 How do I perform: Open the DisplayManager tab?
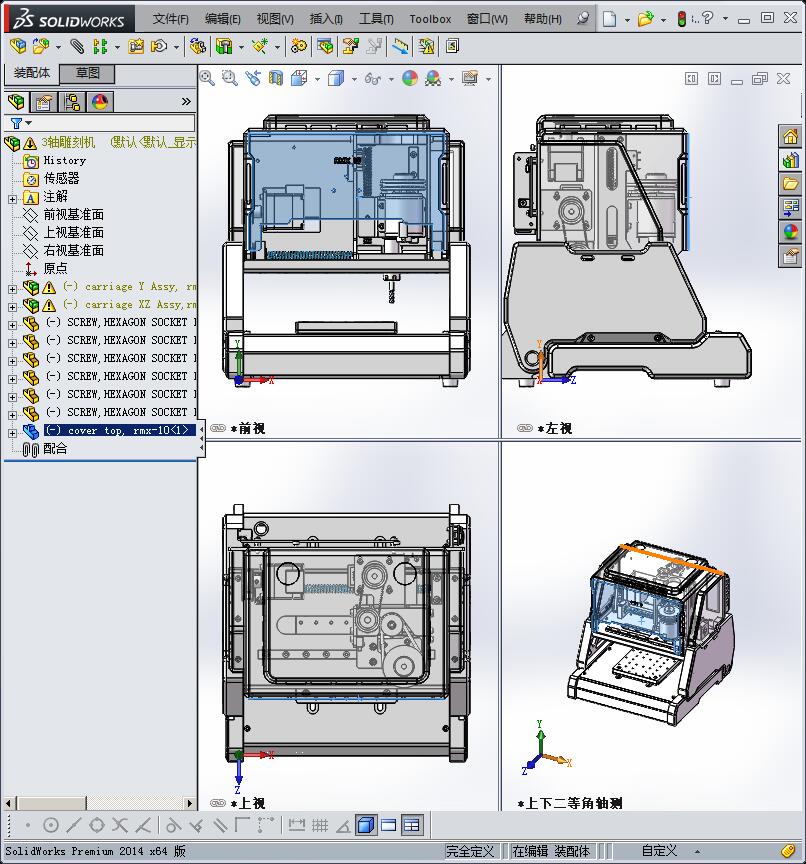(x=100, y=102)
